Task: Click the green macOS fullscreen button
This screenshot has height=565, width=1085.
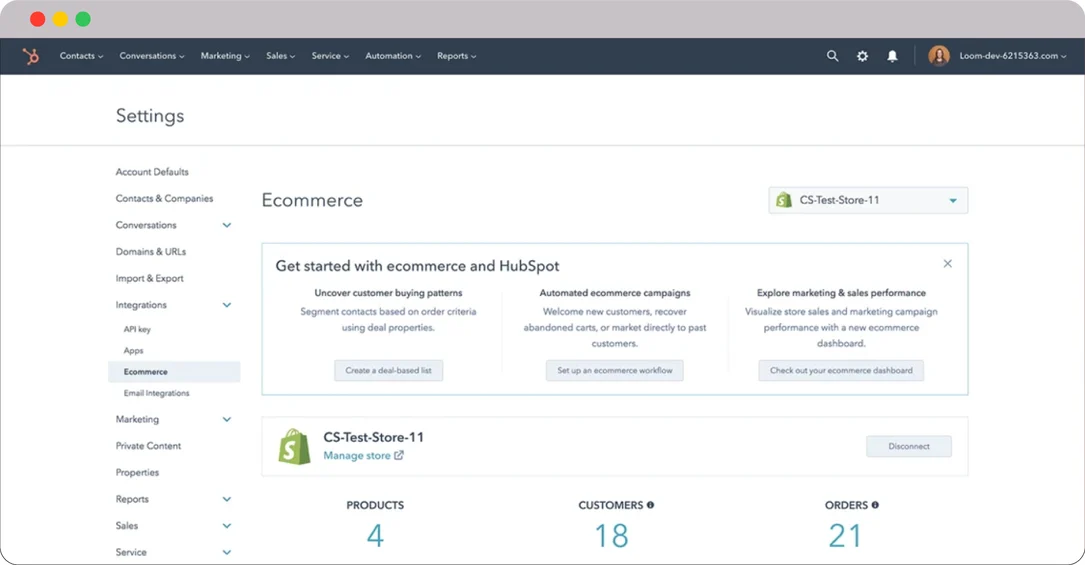Action: pyautogui.click(x=83, y=19)
